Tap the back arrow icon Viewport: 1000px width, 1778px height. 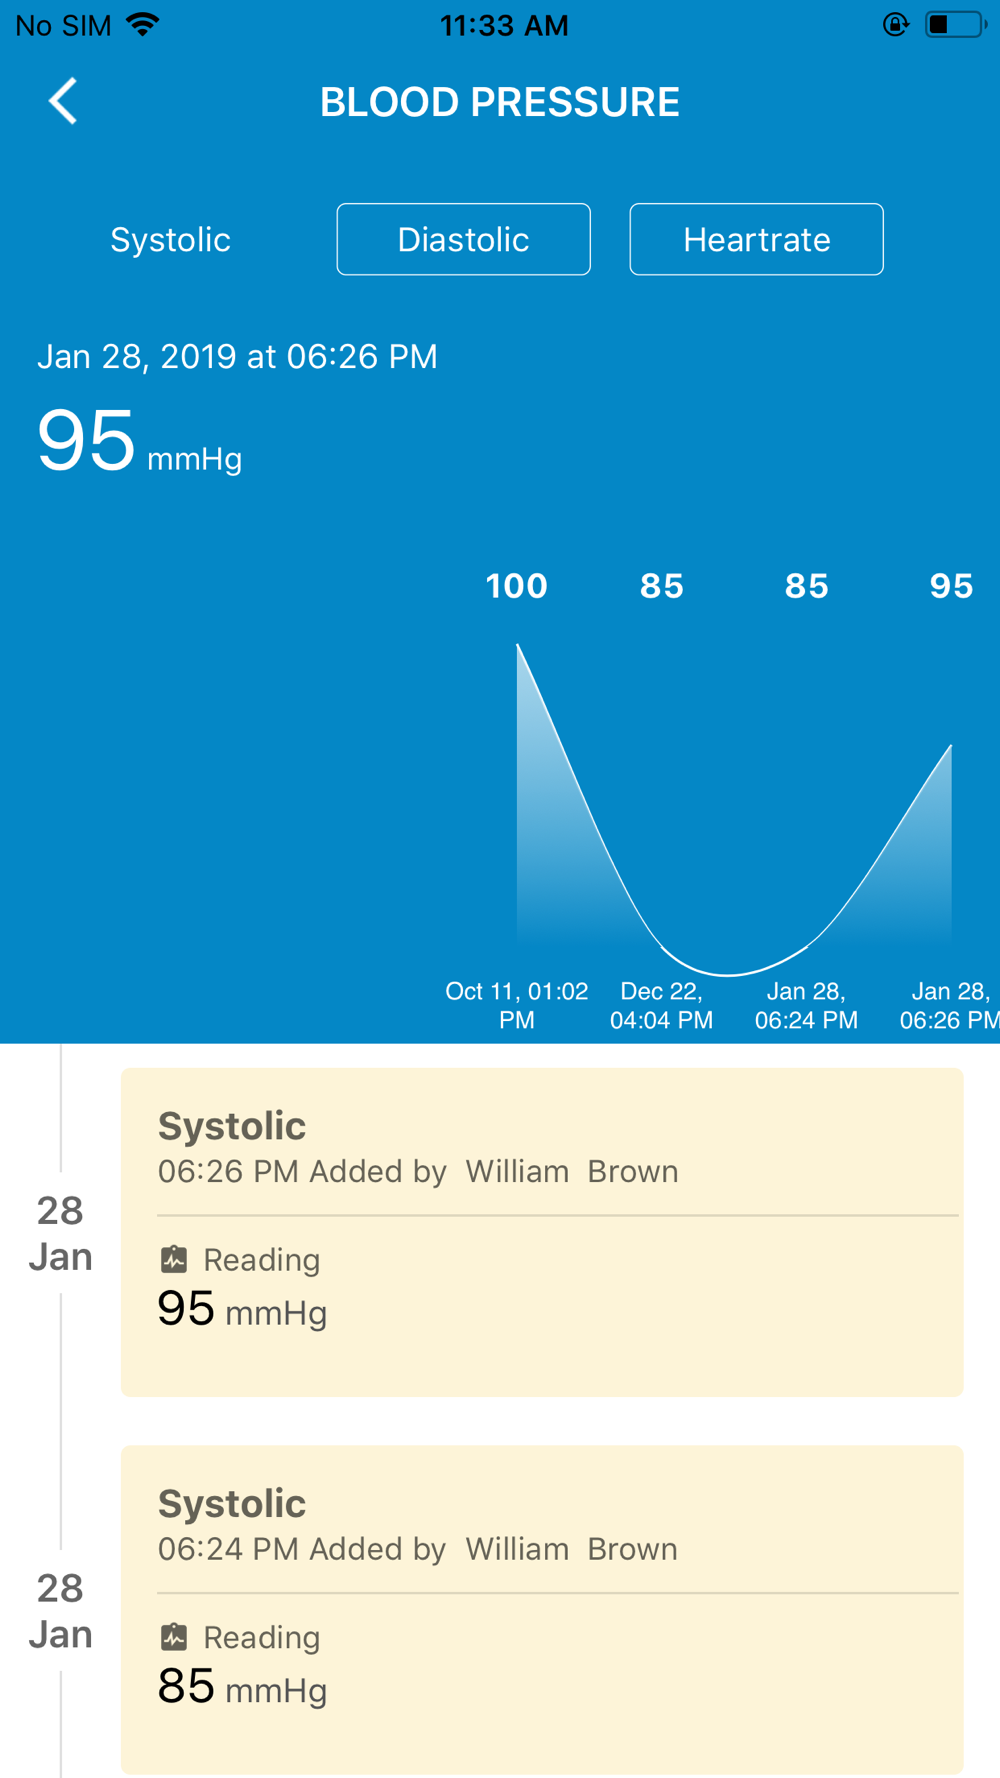coord(63,101)
